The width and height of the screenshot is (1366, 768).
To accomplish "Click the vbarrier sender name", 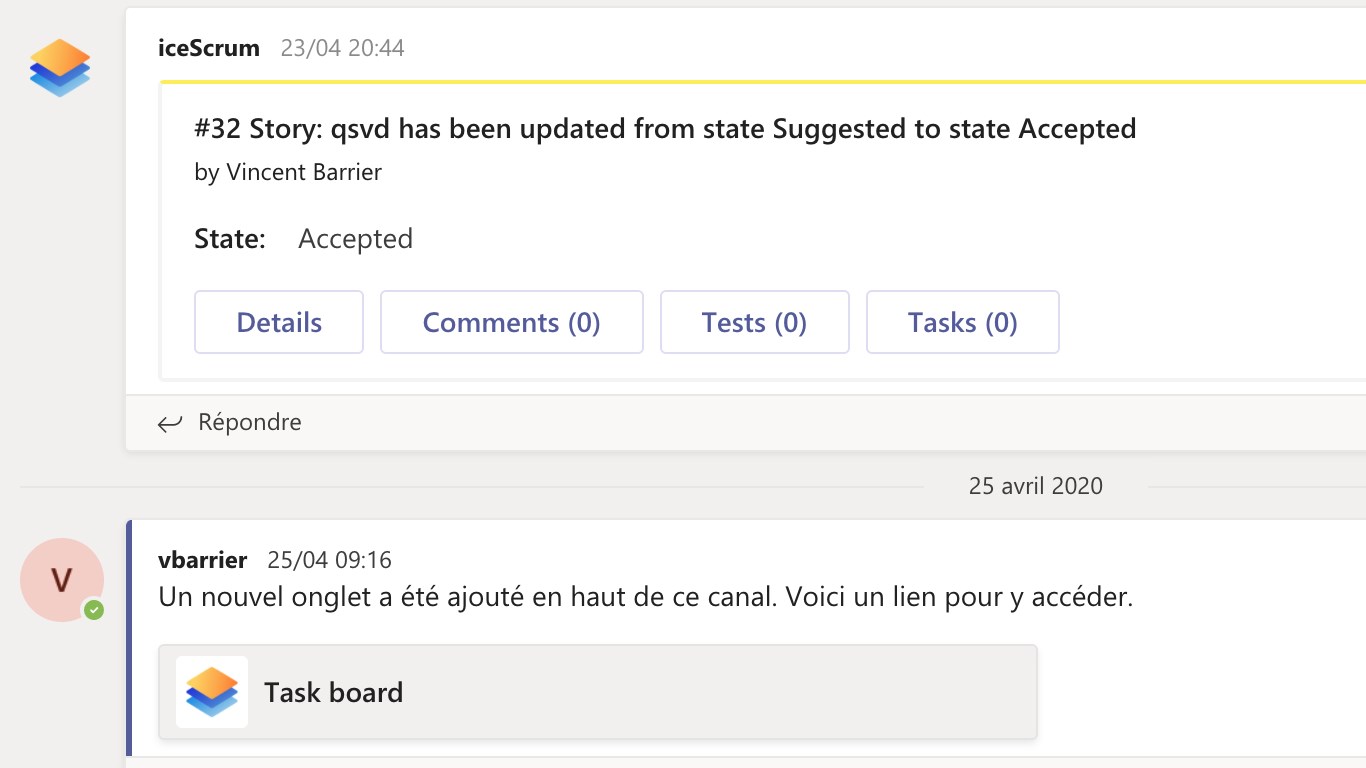I will pos(203,560).
